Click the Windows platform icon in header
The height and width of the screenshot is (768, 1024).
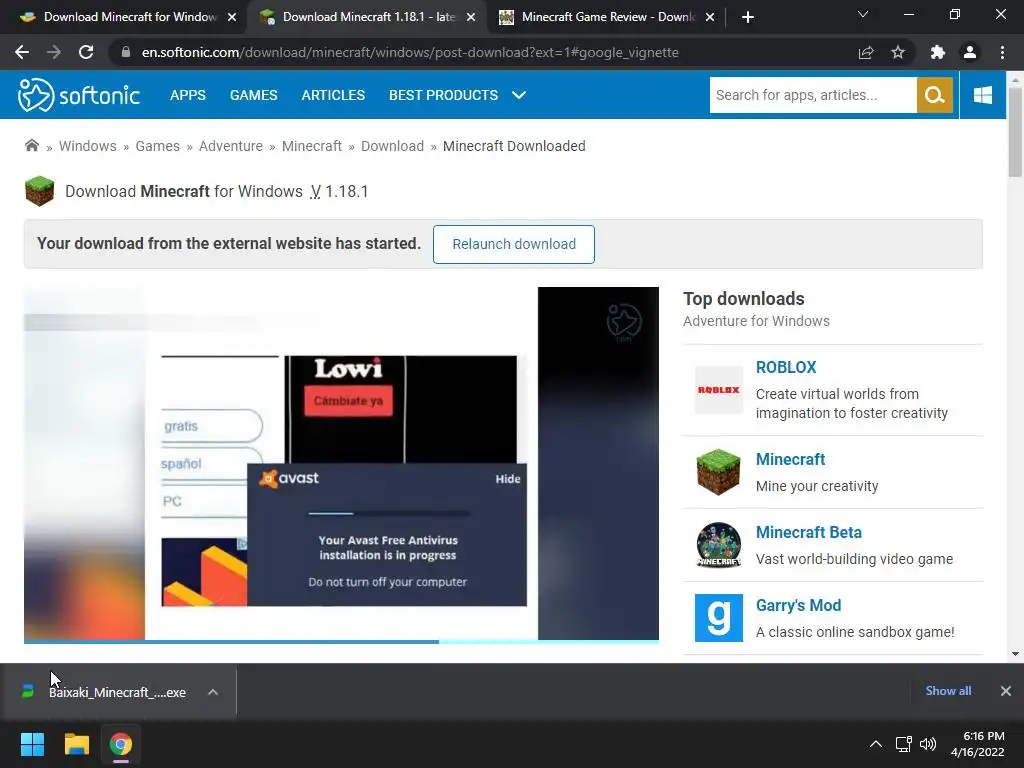pyautogui.click(x=983, y=95)
